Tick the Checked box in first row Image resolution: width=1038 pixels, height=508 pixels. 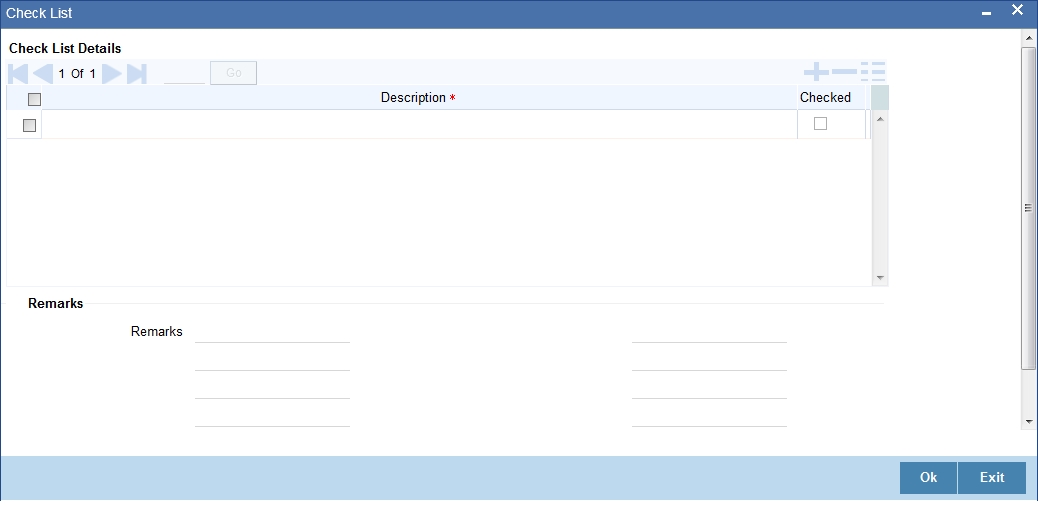coord(820,123)
